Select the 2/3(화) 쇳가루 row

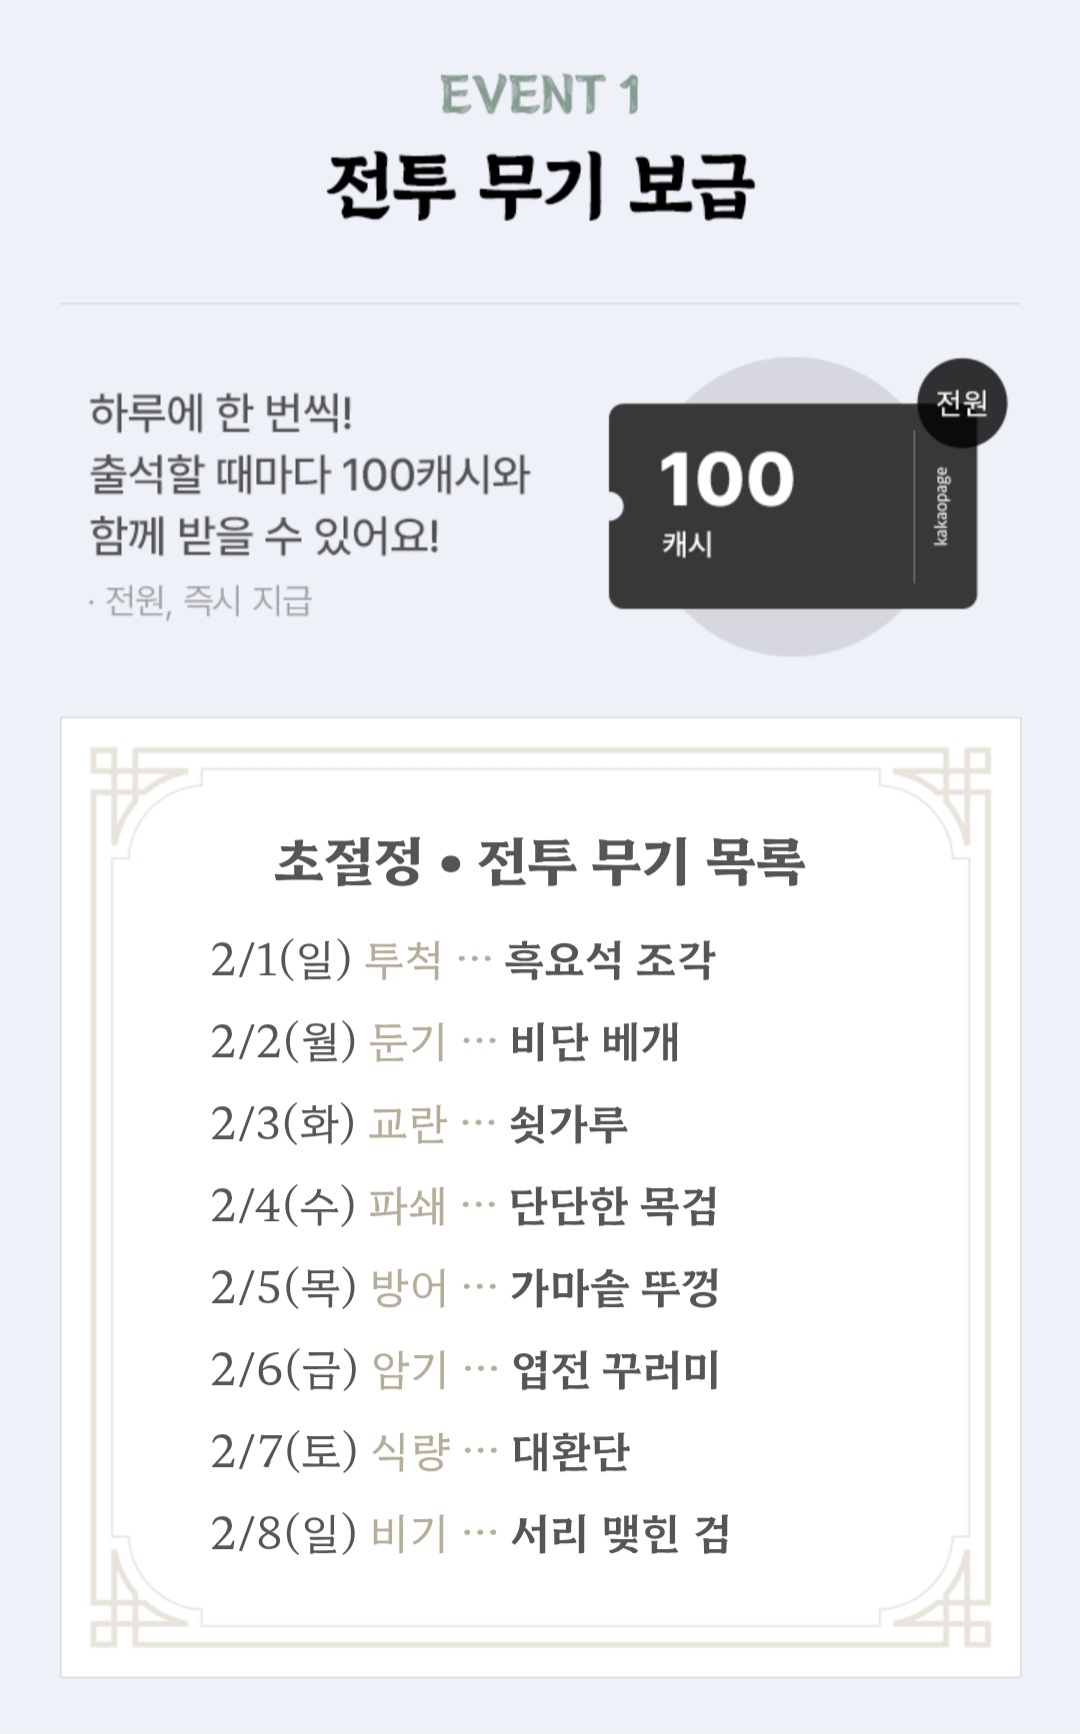tap(419, 1125)
